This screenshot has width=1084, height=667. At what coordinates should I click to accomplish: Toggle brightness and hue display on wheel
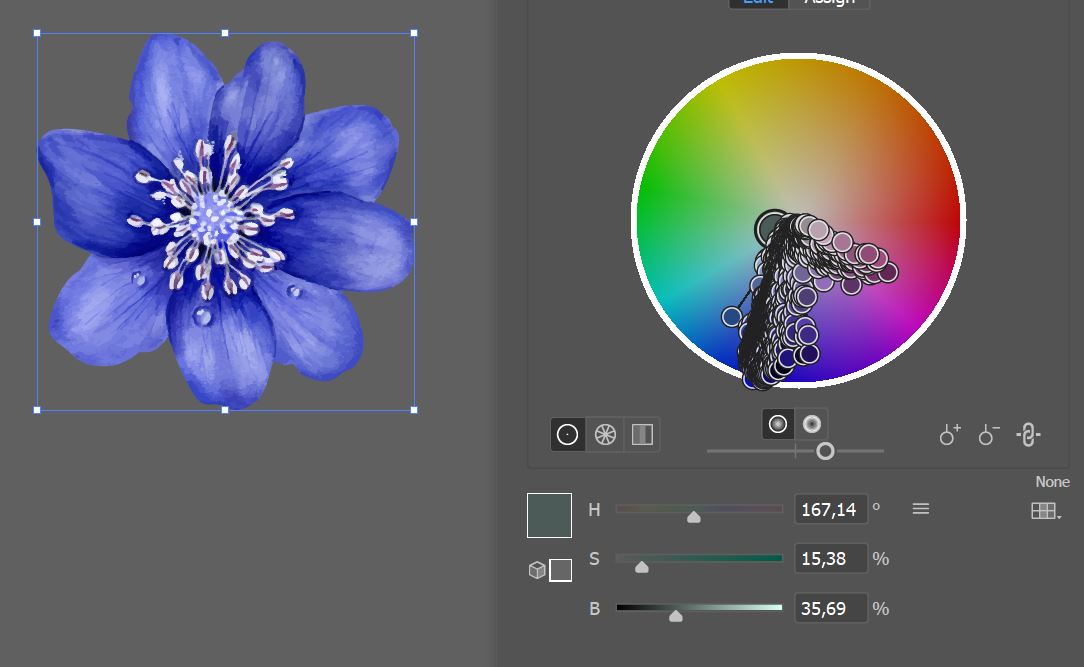coord(812,423)
